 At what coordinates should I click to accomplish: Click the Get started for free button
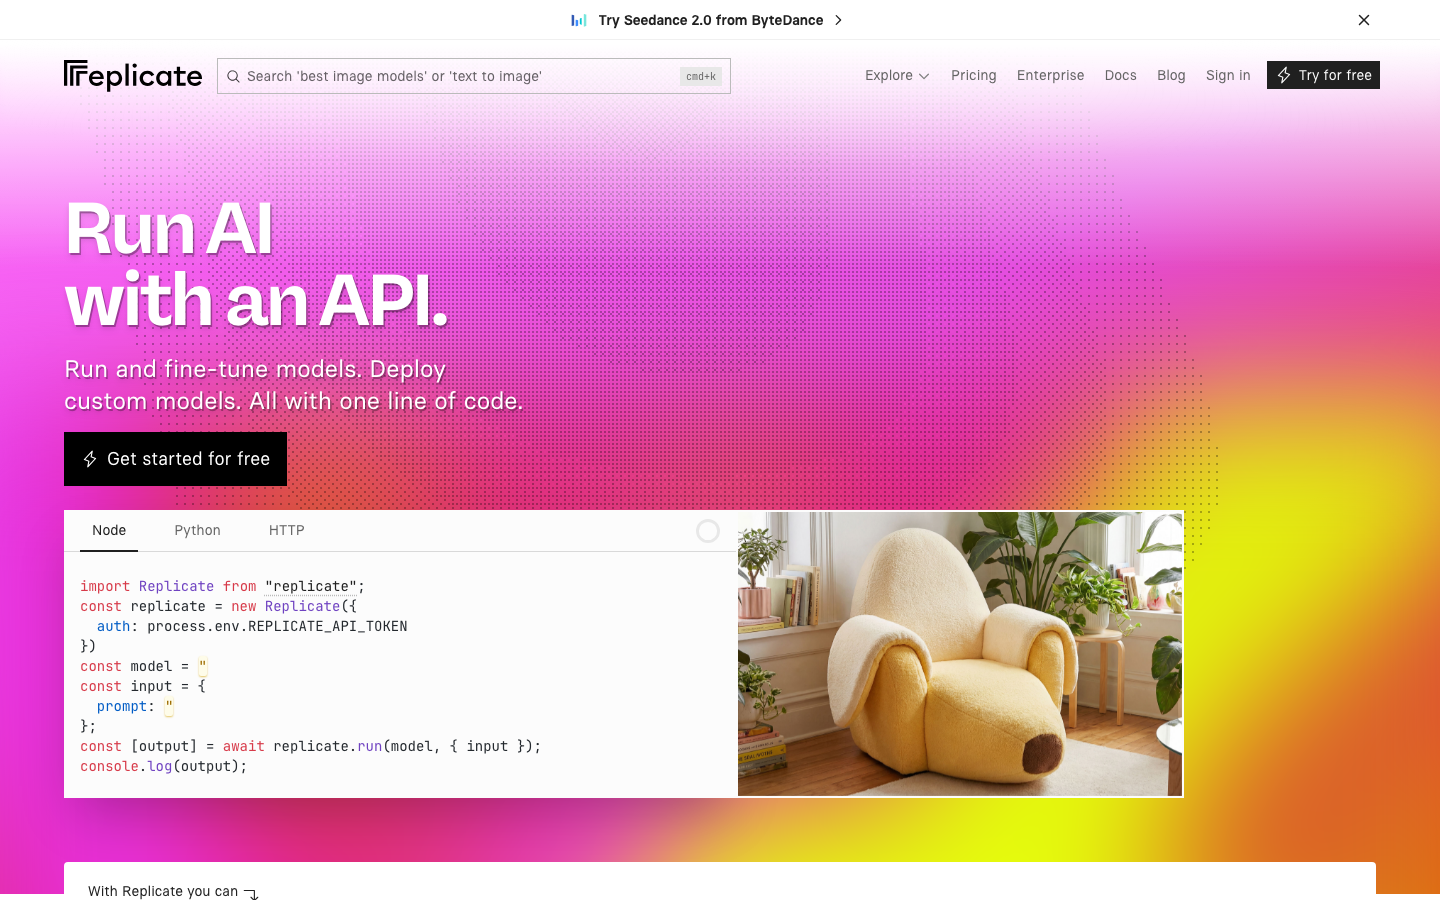tap(175, 459)
